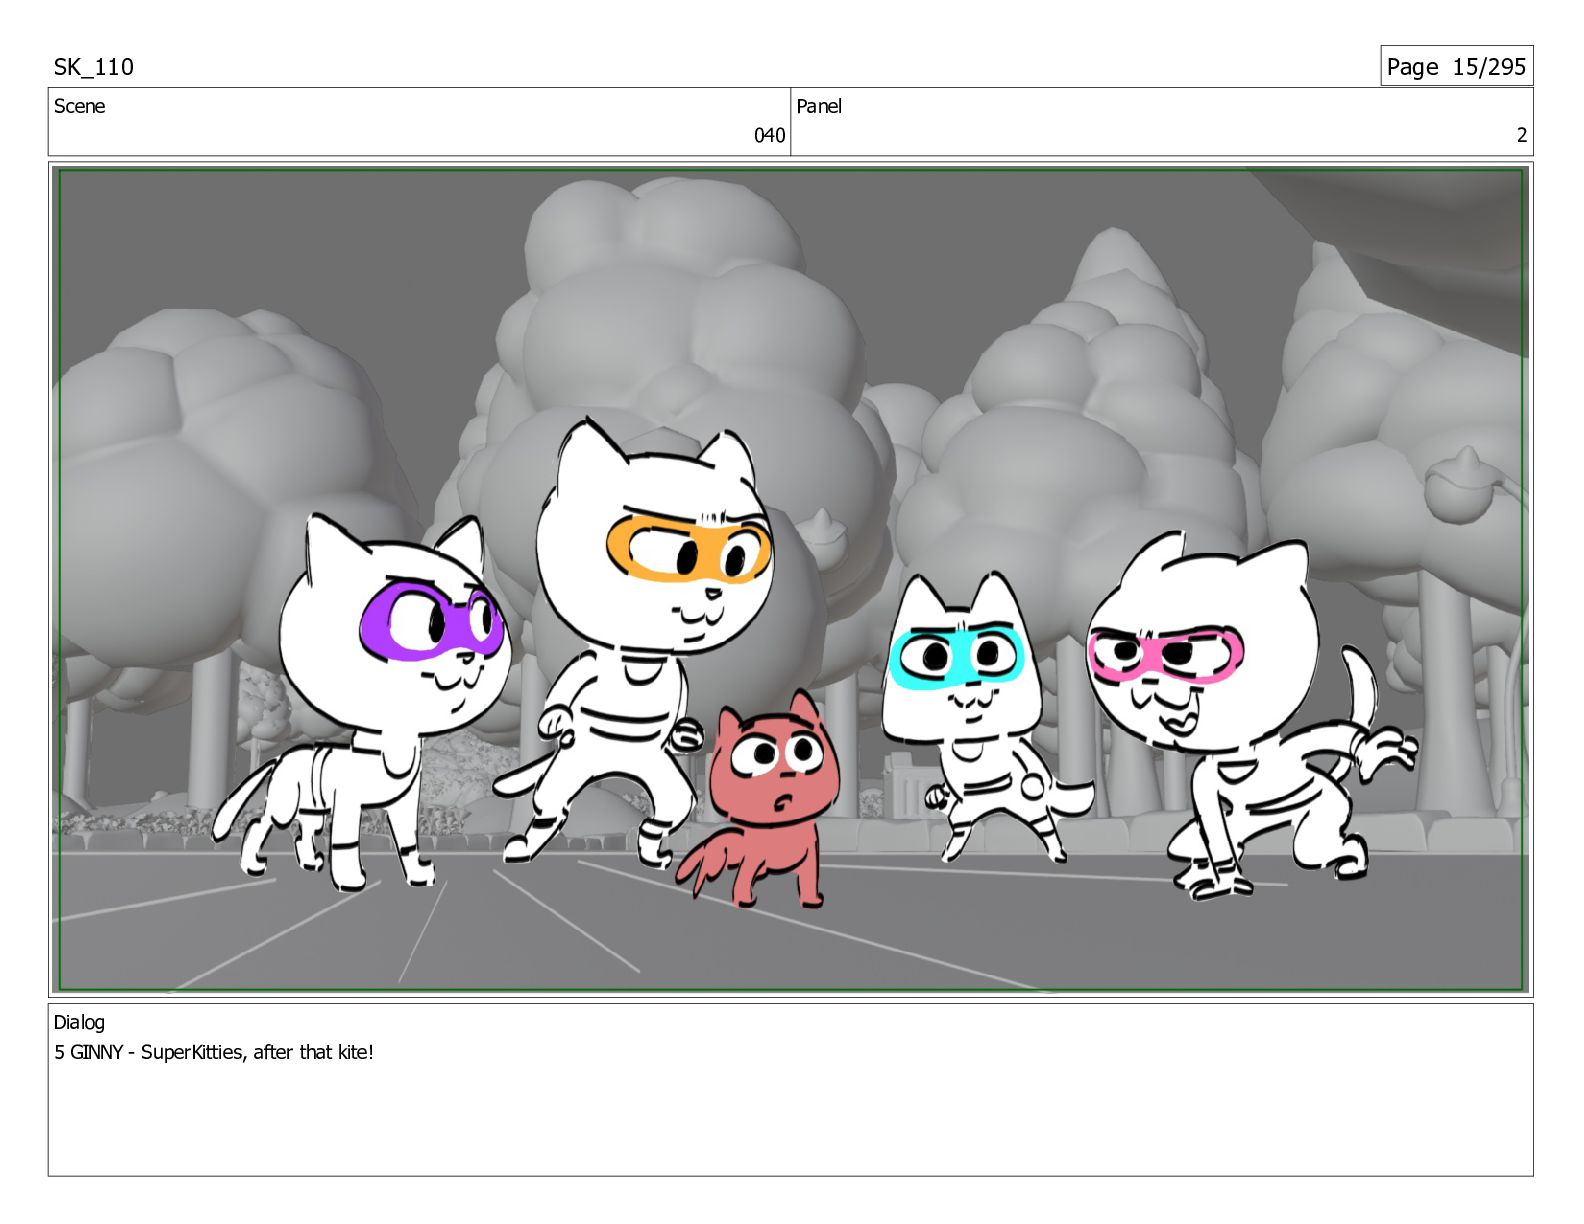Image resolution: width=1584 pixels, height=1224 pixels.
Task: Select the Page 15/295 indicator
Action: [1456, 67]
